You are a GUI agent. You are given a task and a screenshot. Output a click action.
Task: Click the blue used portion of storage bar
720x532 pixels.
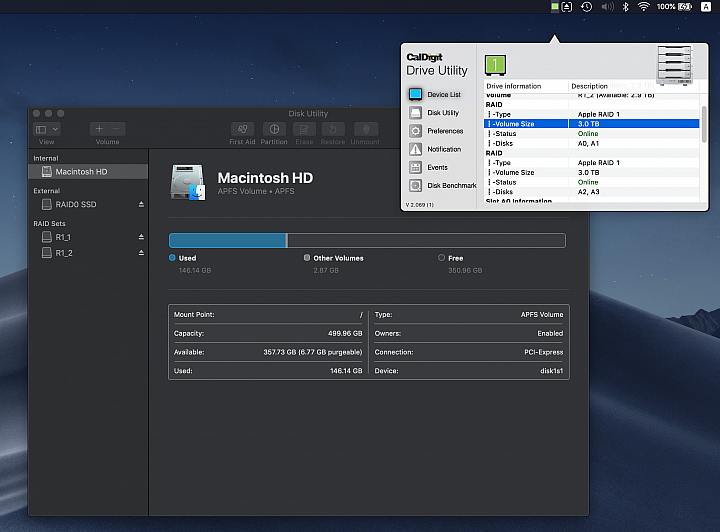[228, 241]
